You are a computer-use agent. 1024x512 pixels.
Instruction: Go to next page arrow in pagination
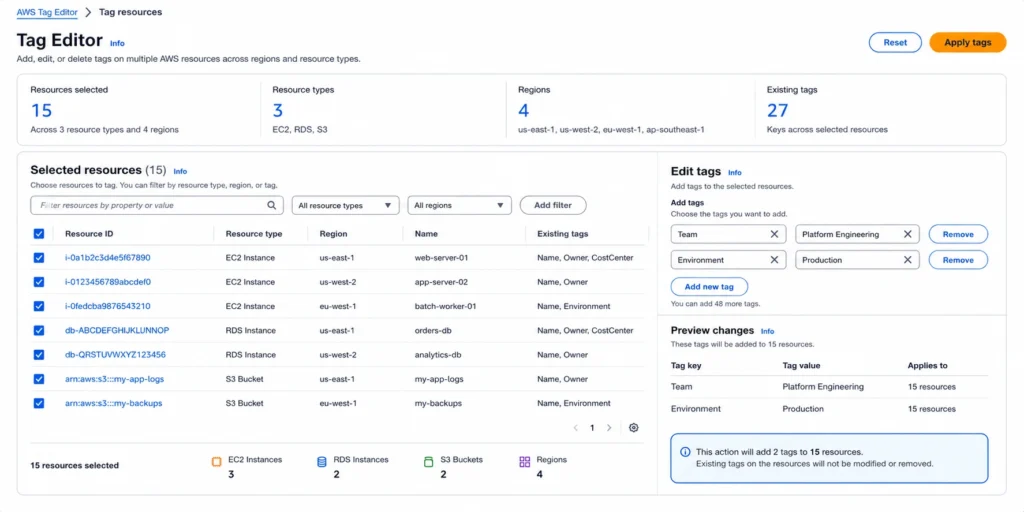(609, 428)
